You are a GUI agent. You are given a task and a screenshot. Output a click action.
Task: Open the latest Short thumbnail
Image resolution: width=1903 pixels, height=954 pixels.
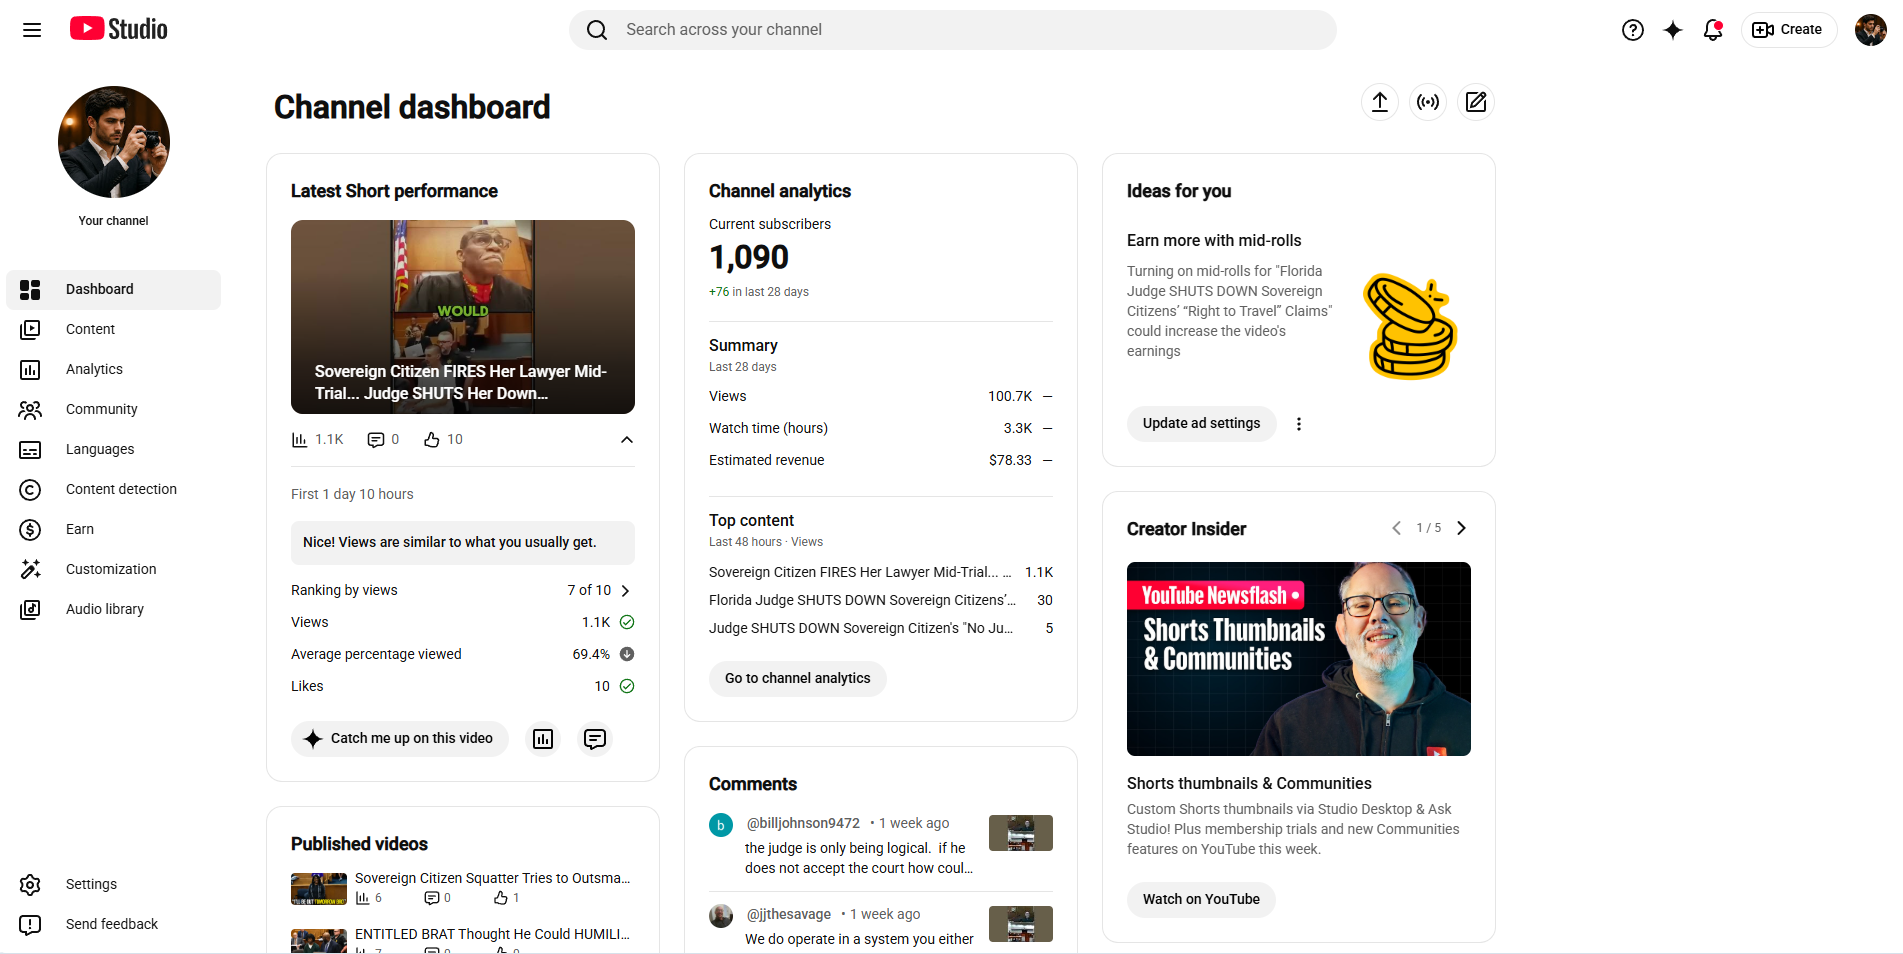click(x=463, y=317)
